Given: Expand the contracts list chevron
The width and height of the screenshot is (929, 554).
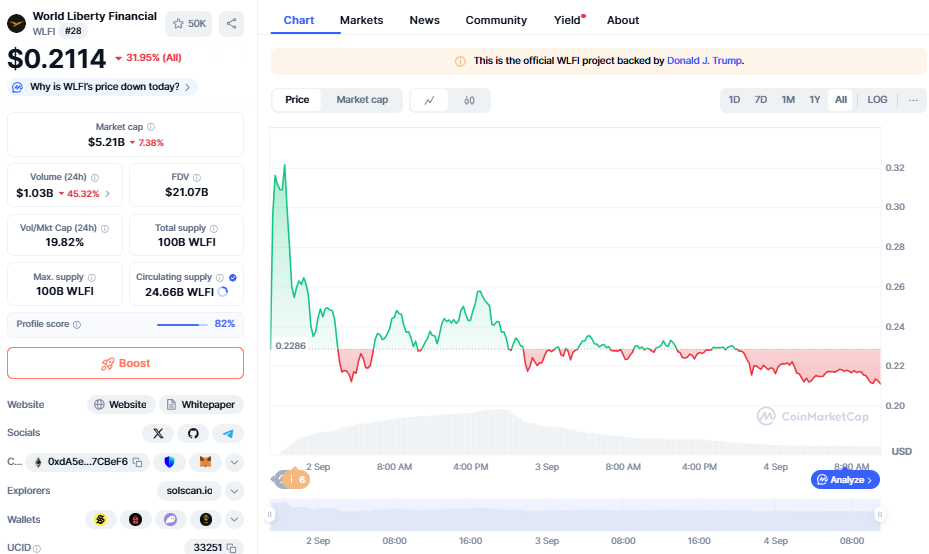Looking at the screenshot, I should tap(235, 462).
